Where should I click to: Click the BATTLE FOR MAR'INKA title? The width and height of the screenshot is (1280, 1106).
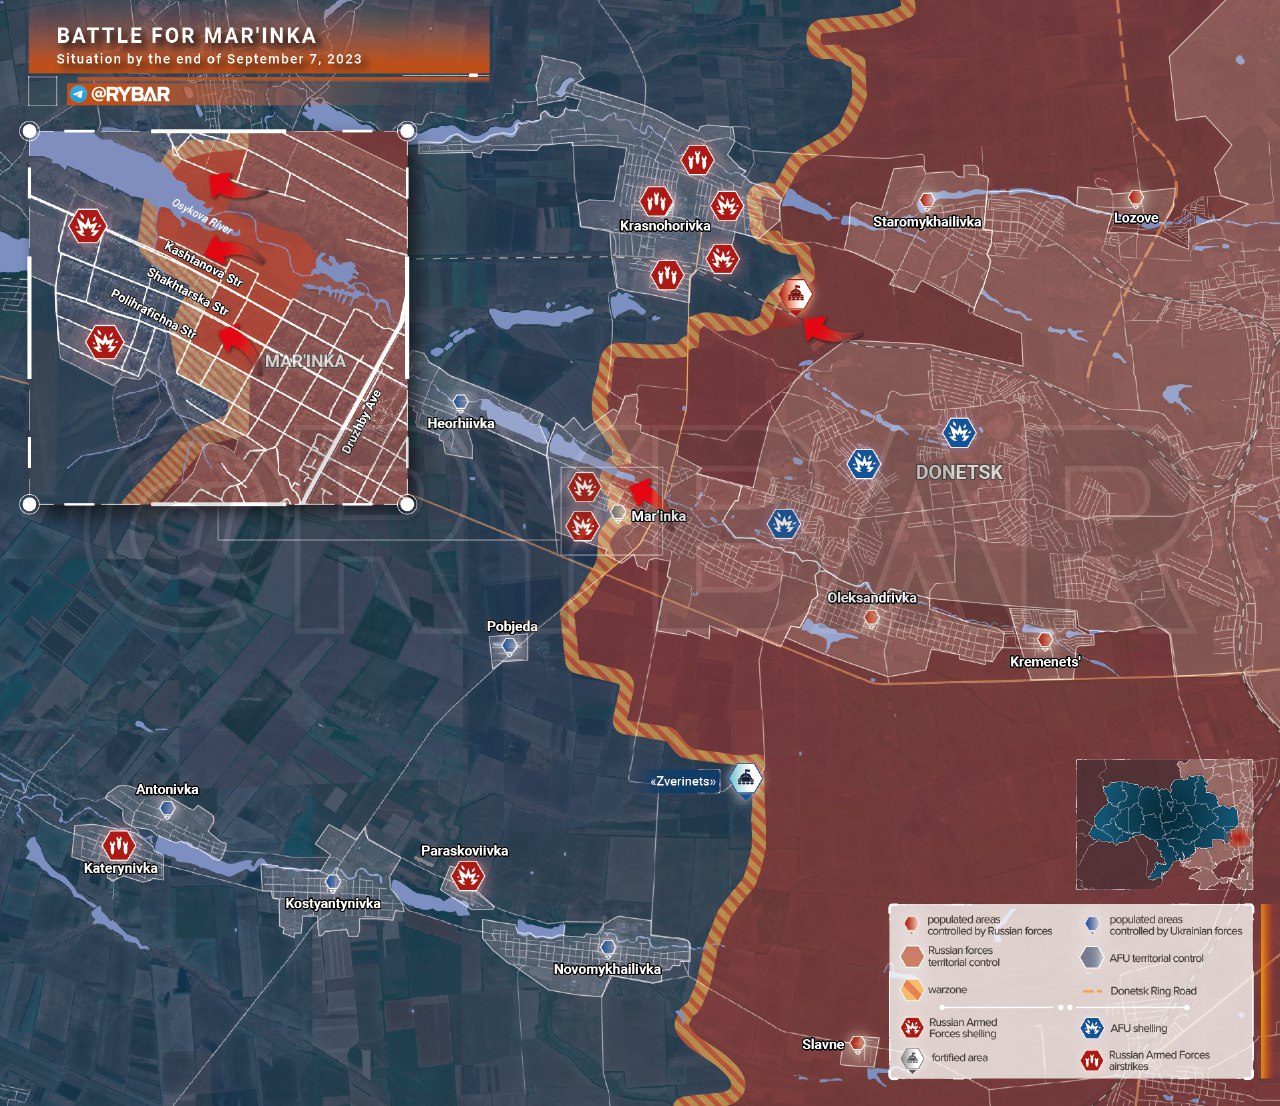(x=186, y=35)
